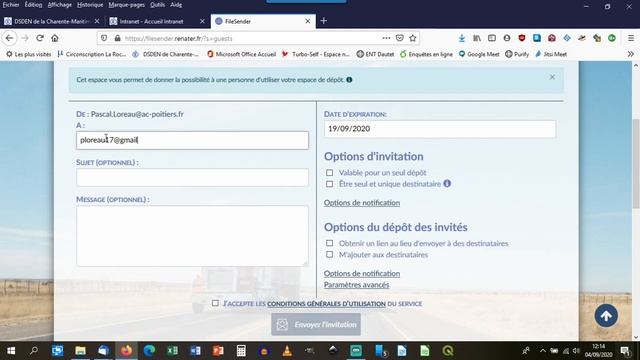Click the Sujet optional field

[x=192, y=178]
